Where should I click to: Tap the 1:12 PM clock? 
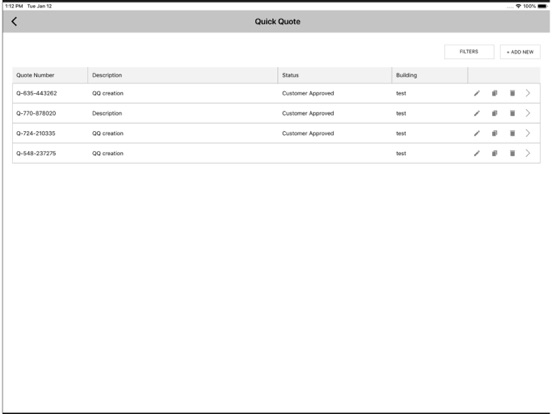14,6
